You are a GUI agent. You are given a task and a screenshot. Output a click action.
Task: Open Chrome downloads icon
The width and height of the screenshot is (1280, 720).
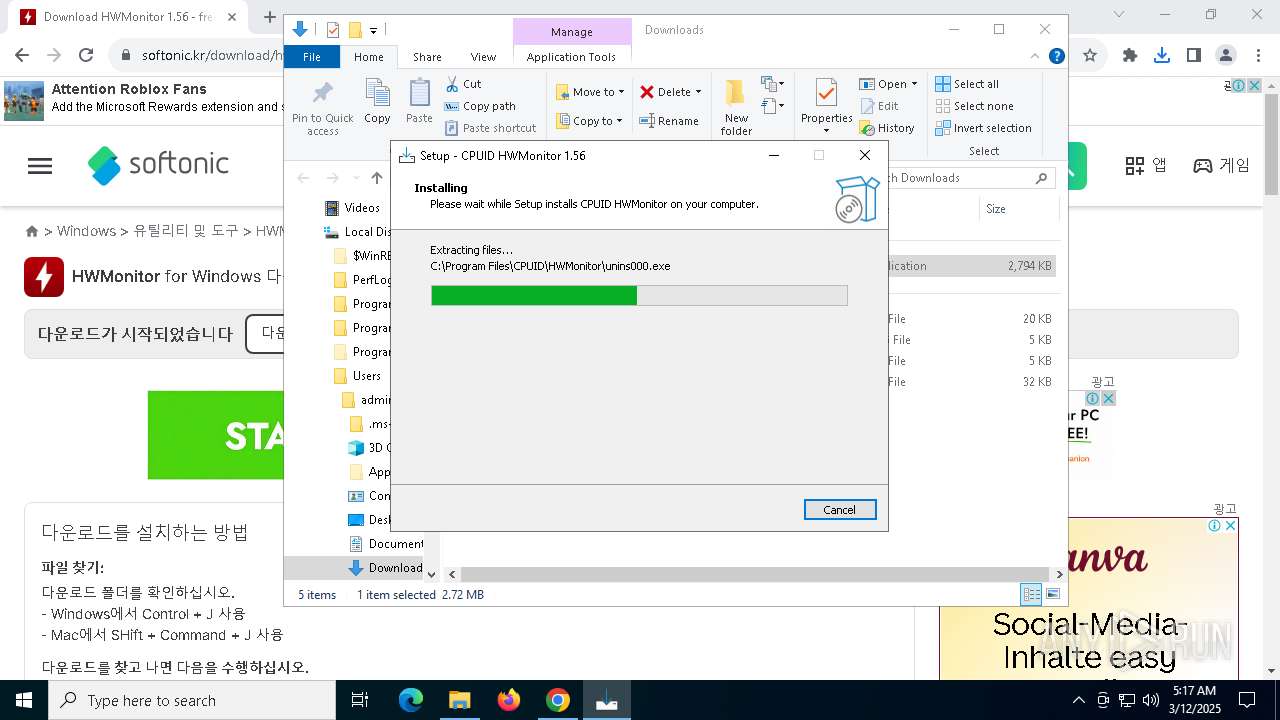pos(1162,56)
